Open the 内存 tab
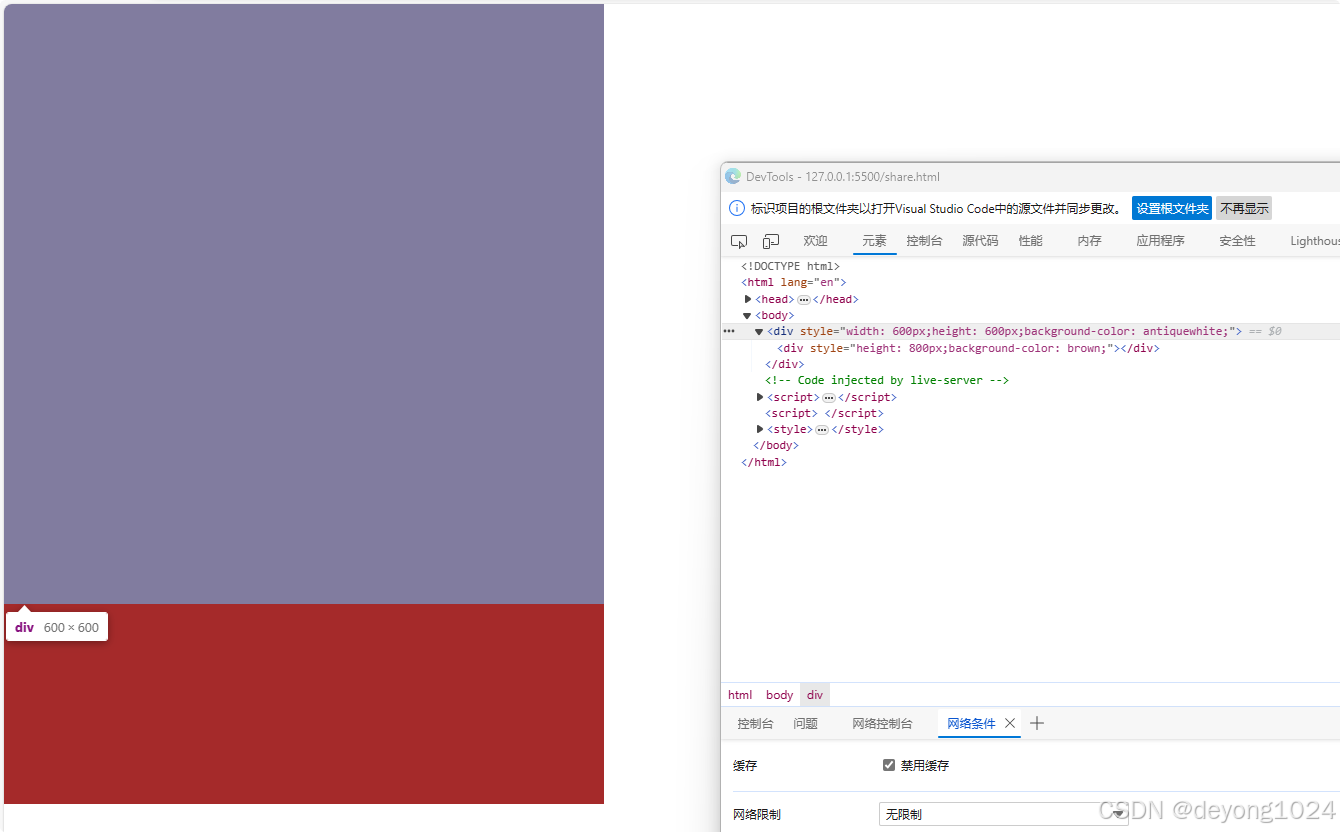 click(x=1090, y=241)
